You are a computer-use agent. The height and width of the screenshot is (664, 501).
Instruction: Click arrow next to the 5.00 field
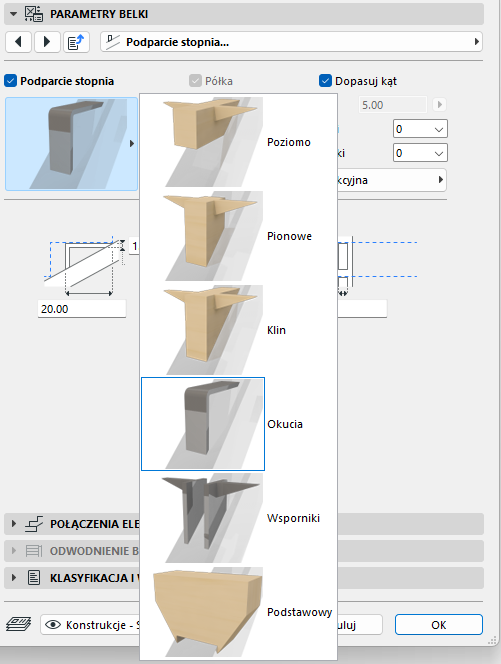click(440, 105)
